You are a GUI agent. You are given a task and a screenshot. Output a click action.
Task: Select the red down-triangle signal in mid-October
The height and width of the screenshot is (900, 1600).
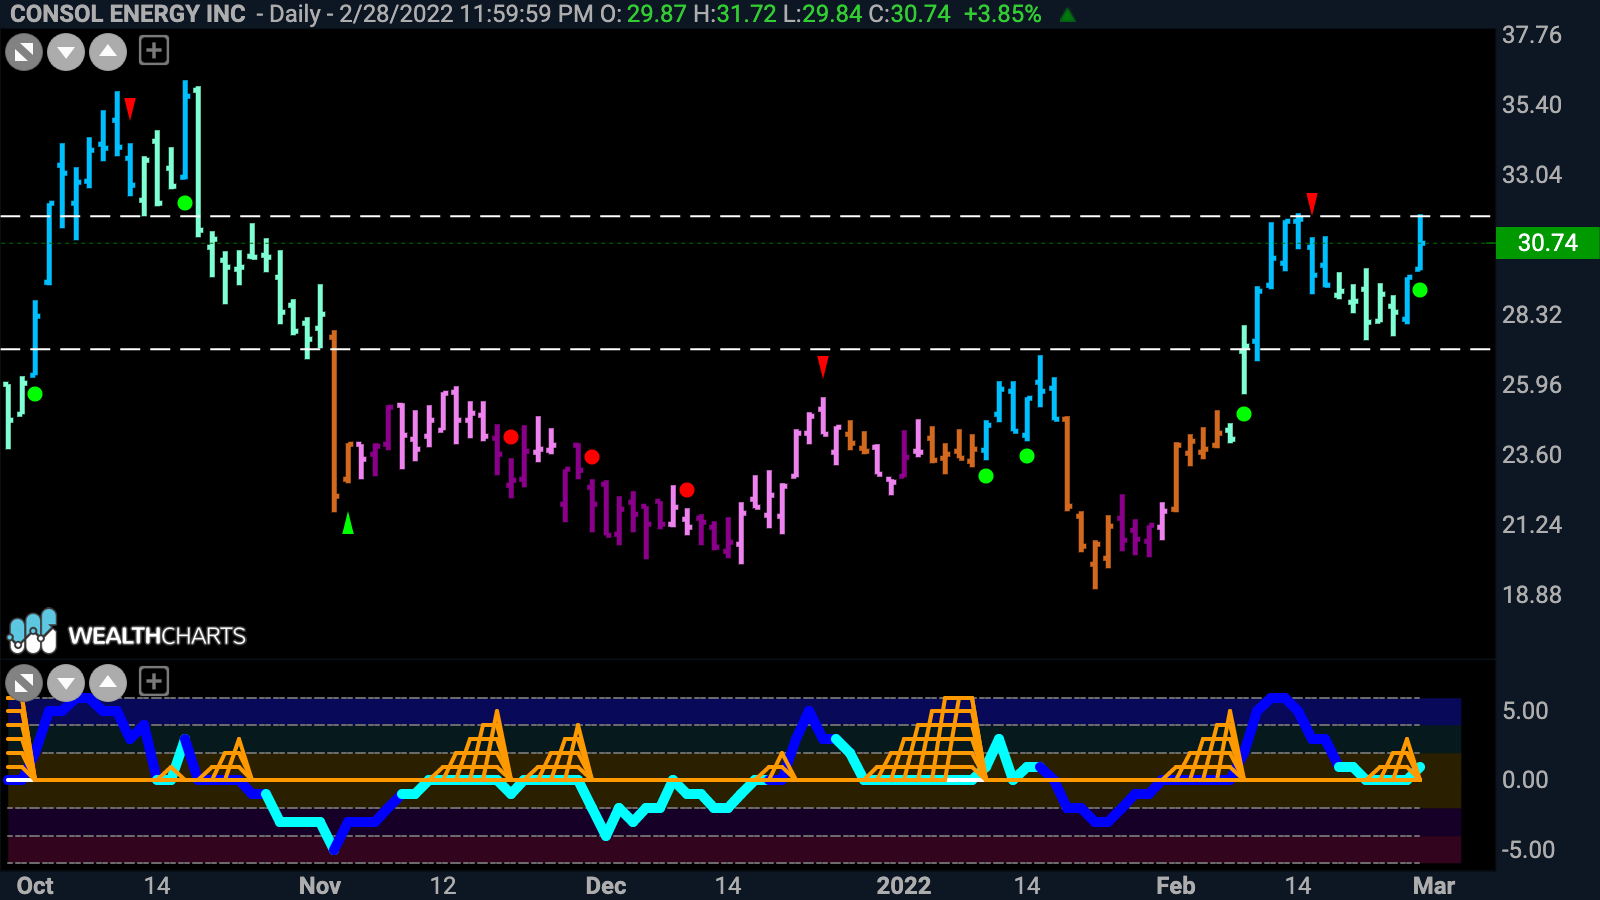click(130, 108)
